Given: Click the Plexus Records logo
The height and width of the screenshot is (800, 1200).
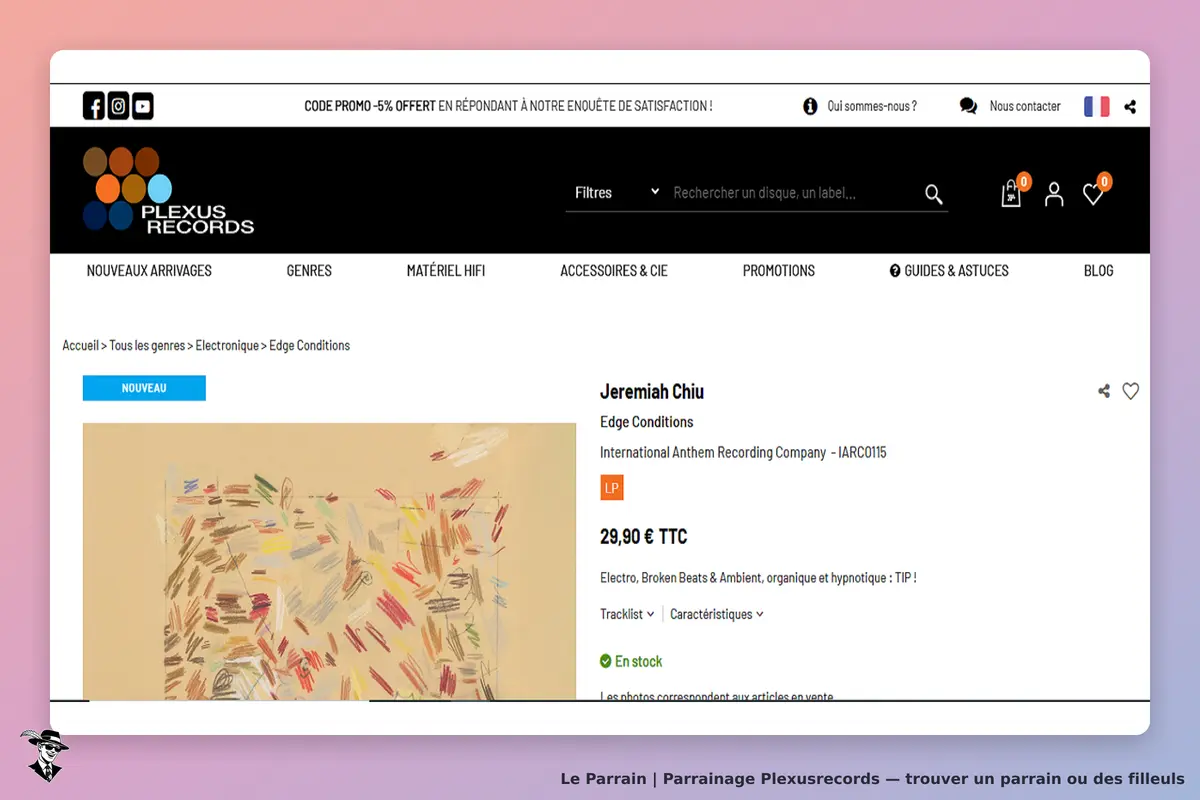Looking at the screenshot, I should tap(168, 190).
